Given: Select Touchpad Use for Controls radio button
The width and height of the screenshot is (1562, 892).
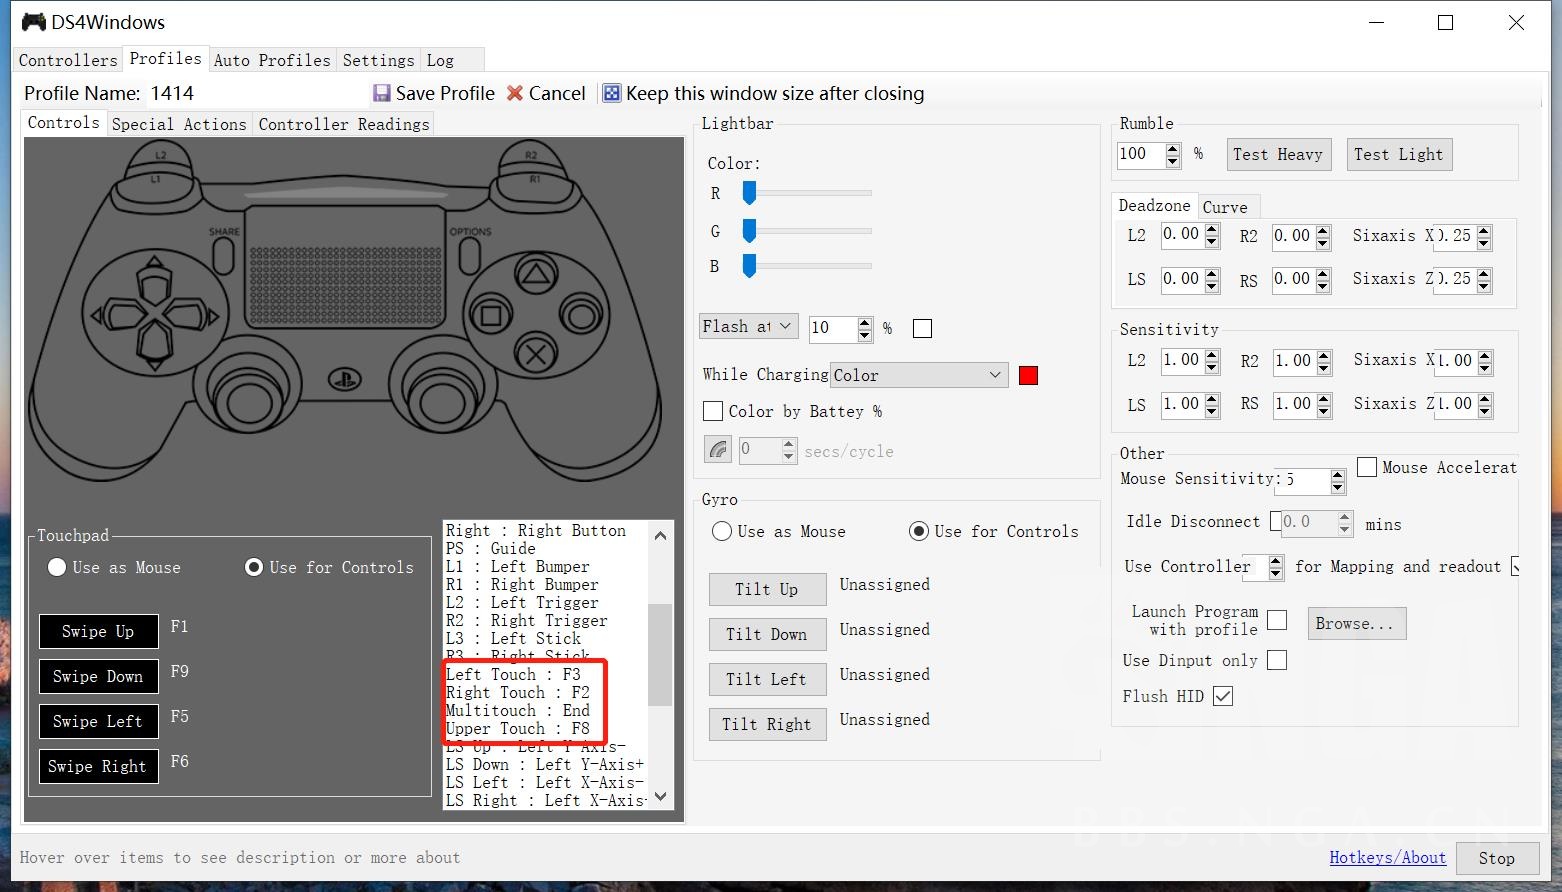Looking at the screenshot, I should tap(254, 567).
